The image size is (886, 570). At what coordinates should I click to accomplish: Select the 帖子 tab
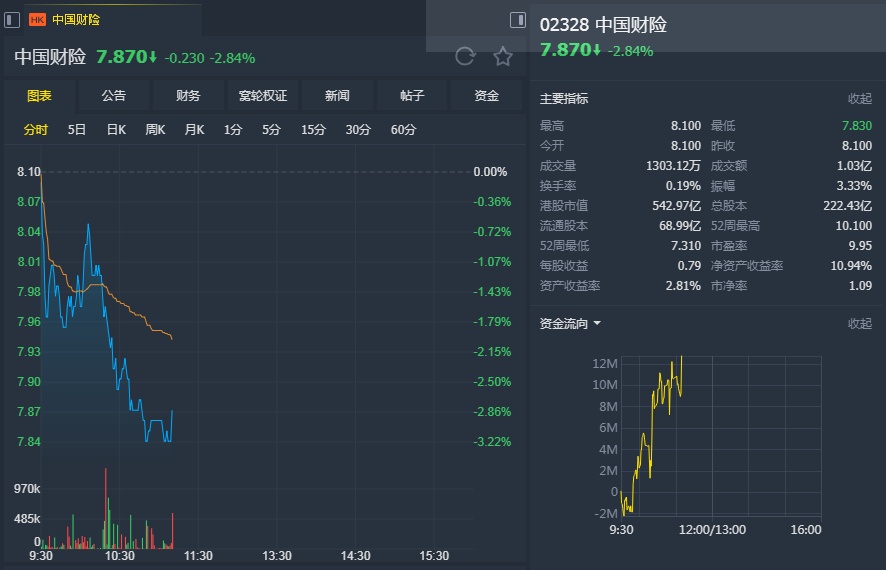point(412,96)
